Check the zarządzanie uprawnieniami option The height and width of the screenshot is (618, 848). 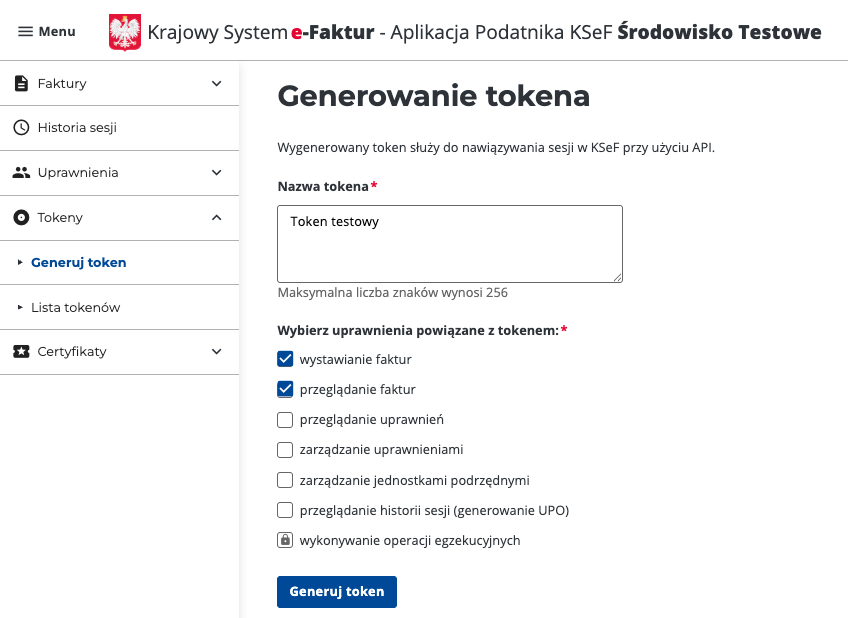pos(285,449)
